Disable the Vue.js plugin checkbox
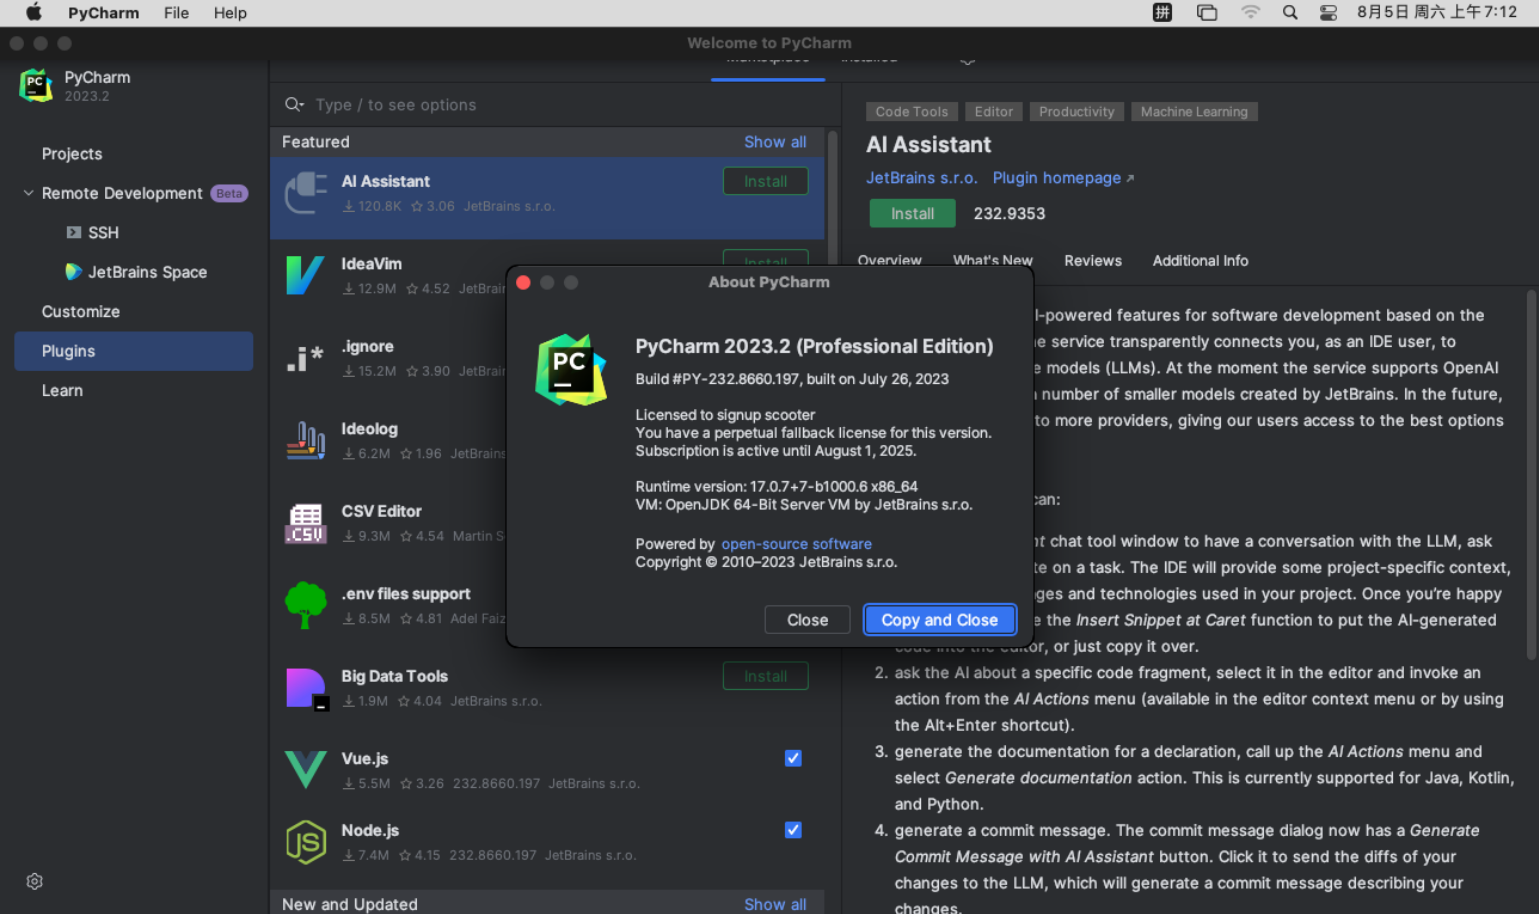This screenshot has height=914, width=1539. click(793, 758)
